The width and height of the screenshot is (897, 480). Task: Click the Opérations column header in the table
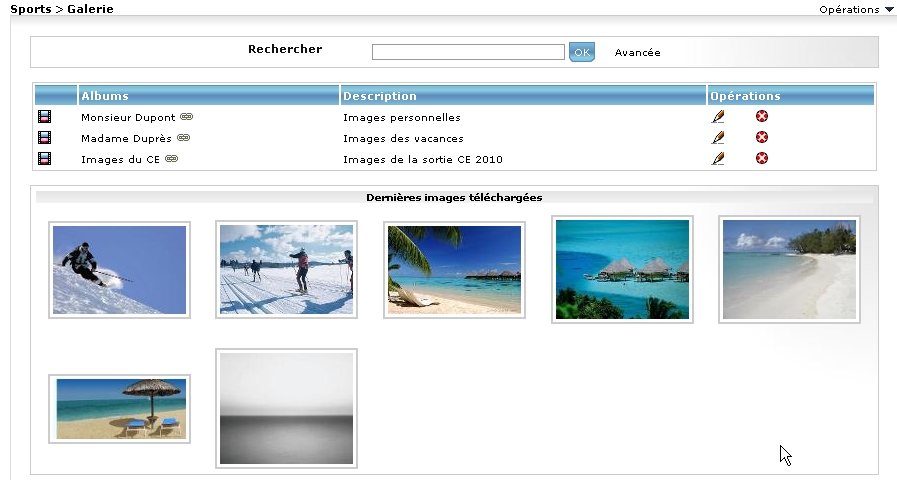tap(791, 96)
